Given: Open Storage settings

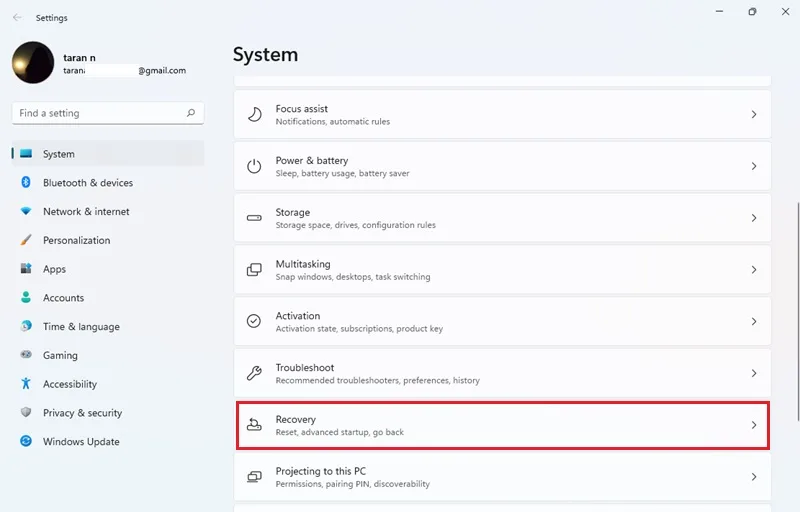Looking at the screenshot, I should click(503, 218).
